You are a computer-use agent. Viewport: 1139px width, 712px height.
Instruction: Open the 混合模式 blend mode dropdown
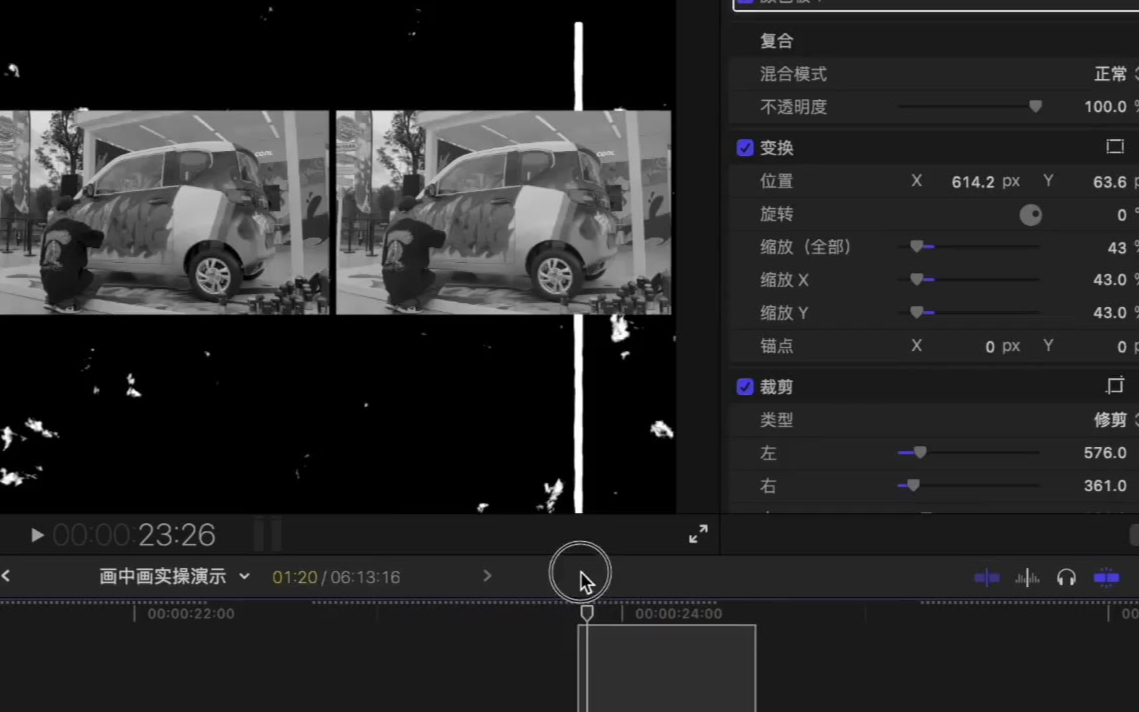[1114, 74]
